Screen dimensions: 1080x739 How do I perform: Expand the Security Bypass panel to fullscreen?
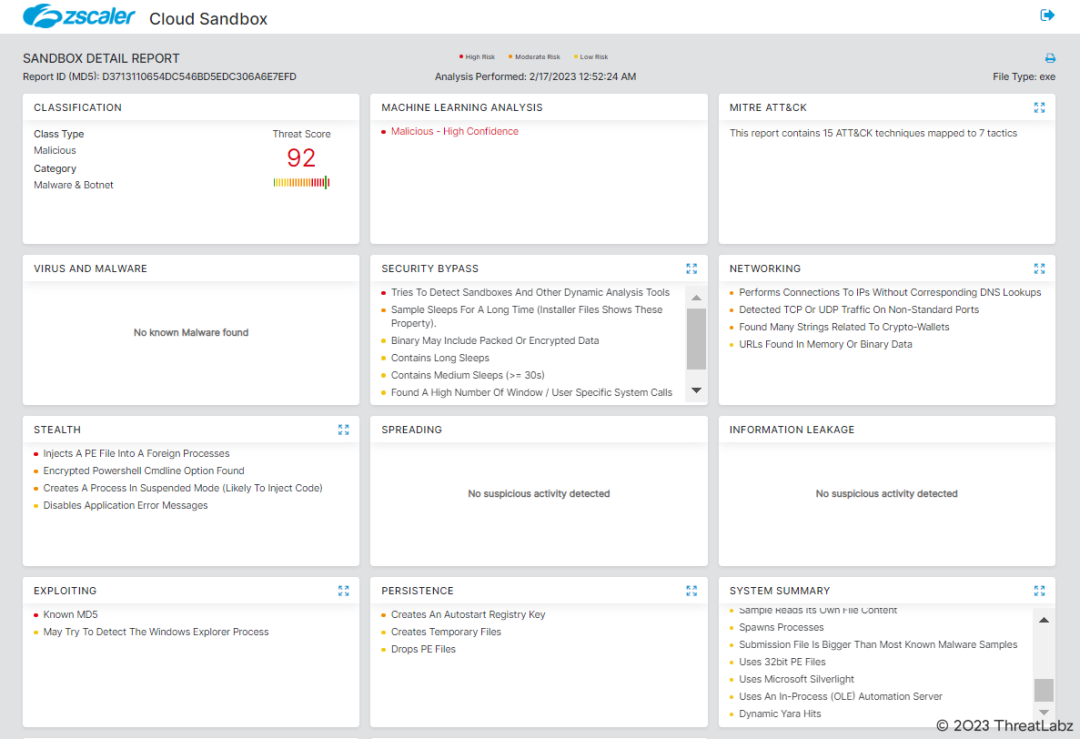[691, 268]
